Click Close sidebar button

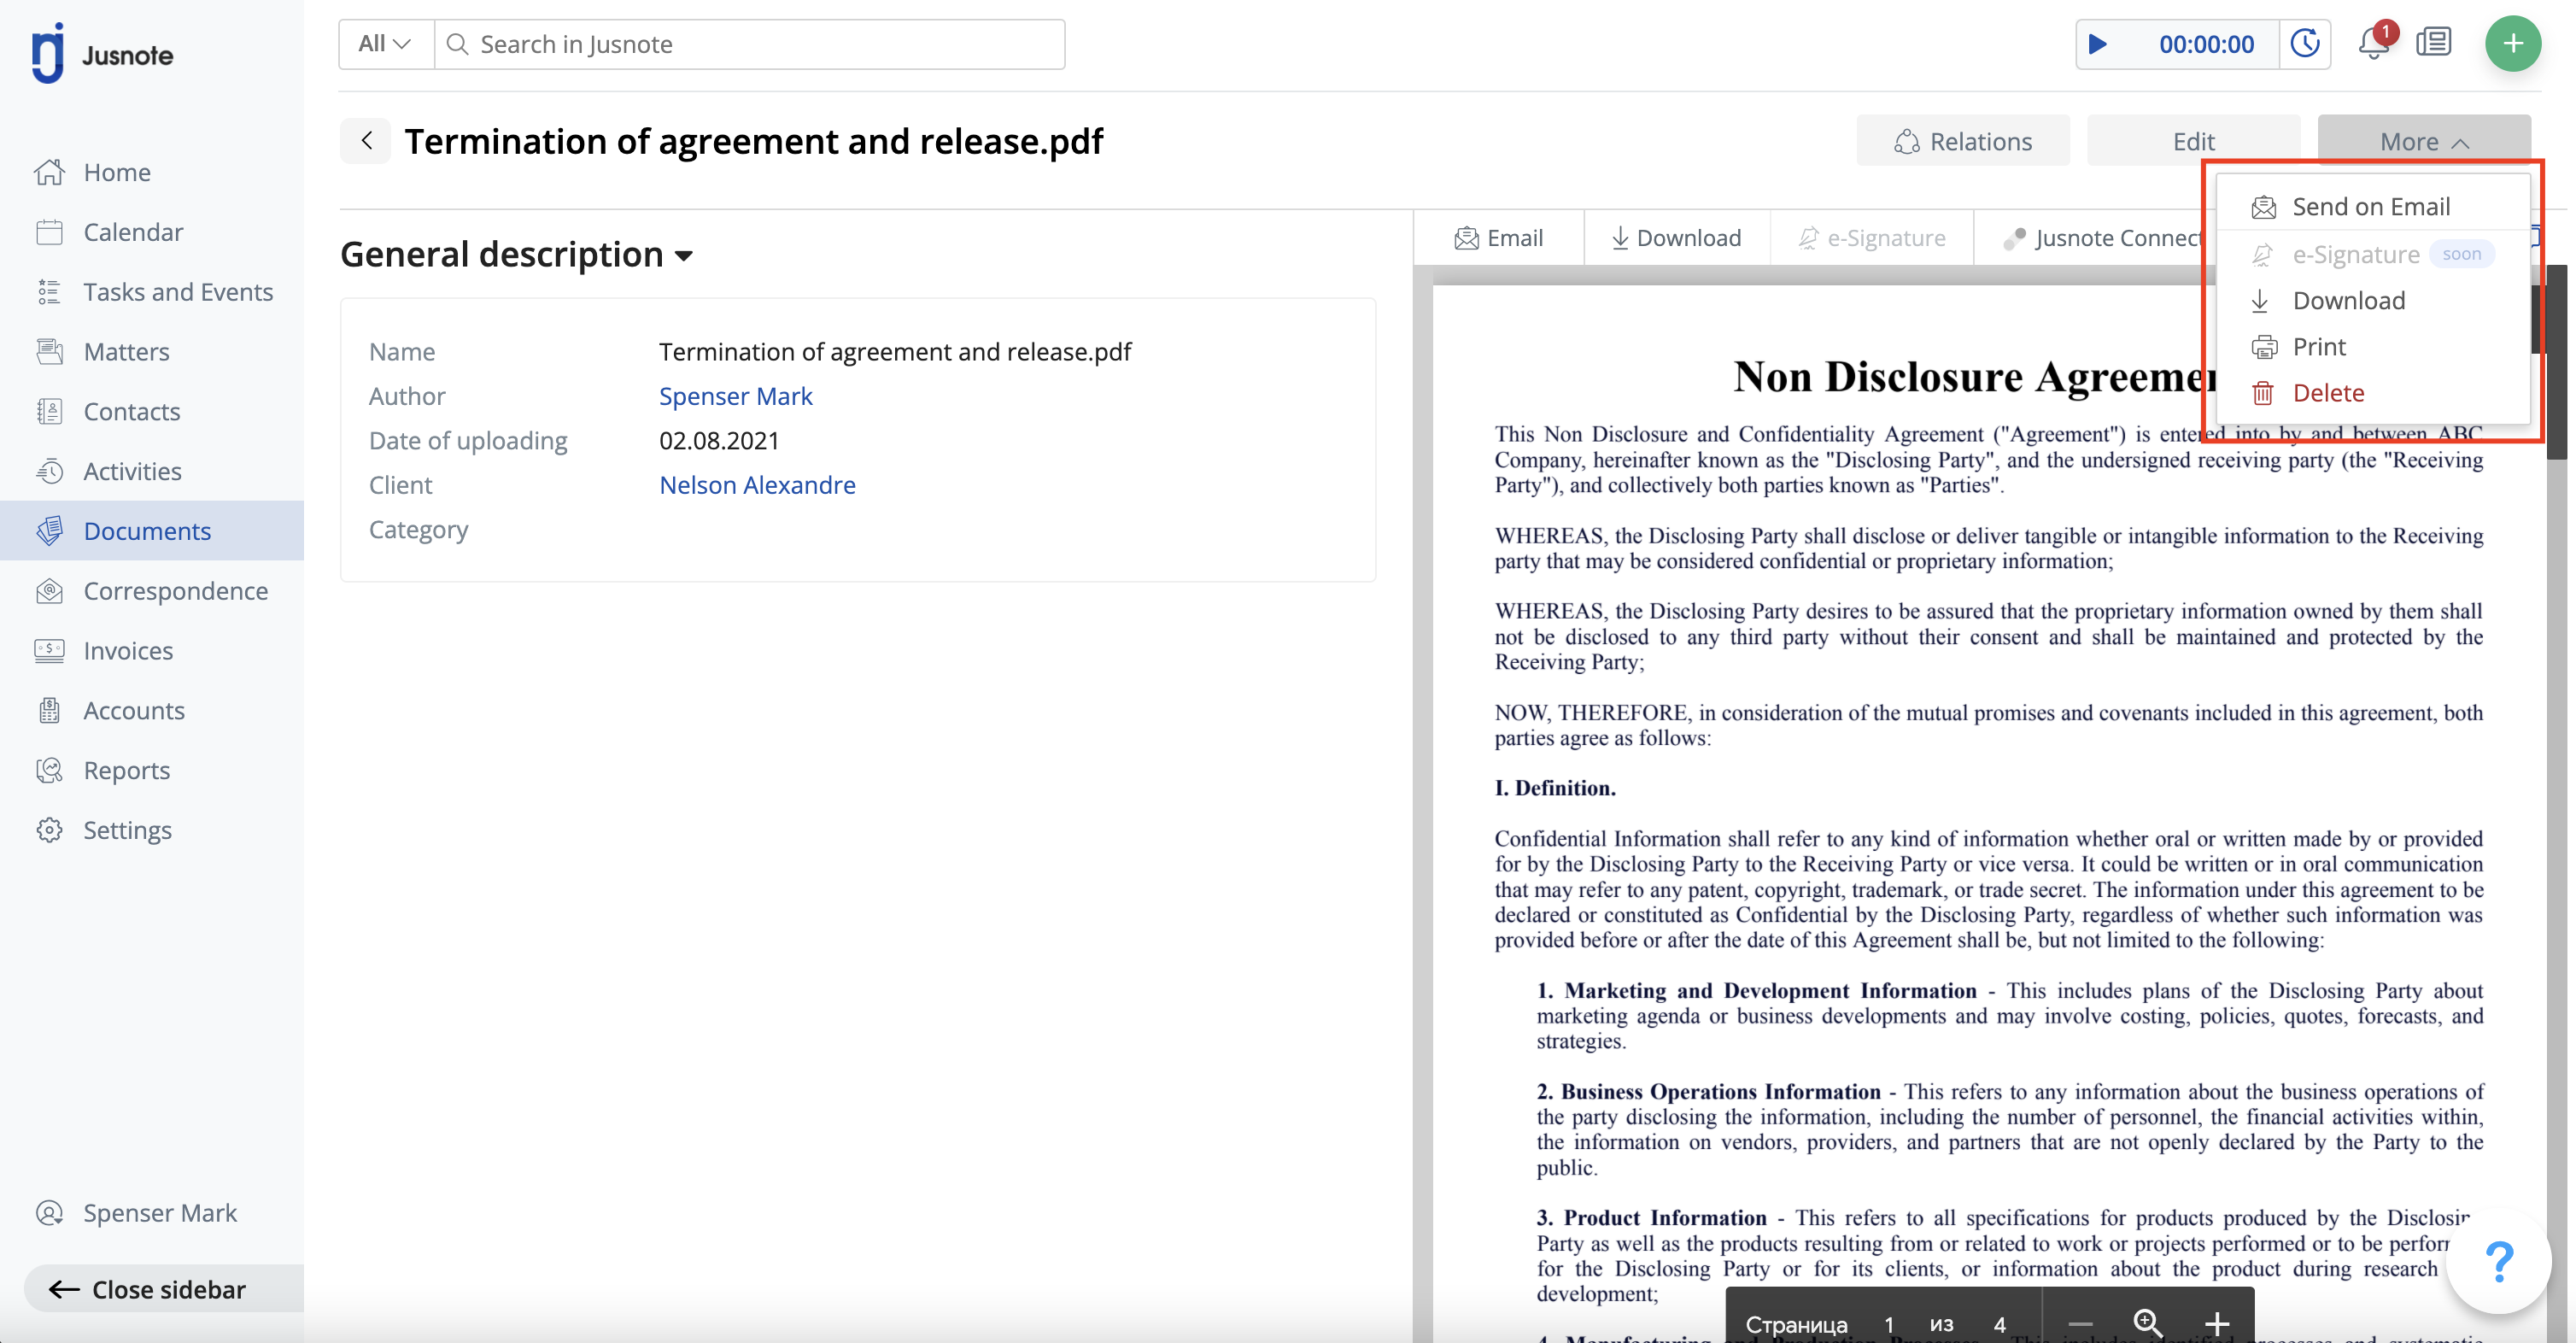click(164, 1289)
